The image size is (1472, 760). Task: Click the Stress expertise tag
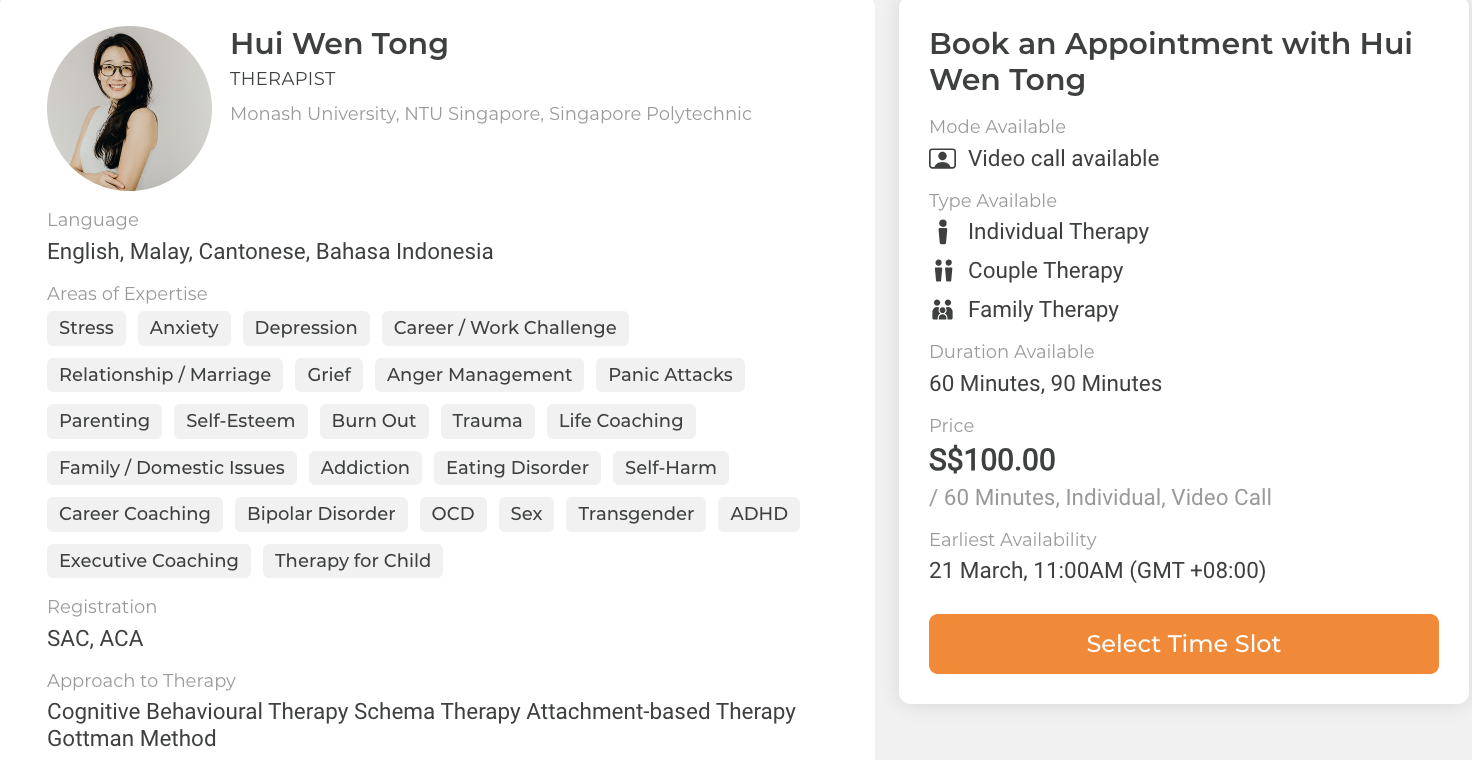point(86,328)
